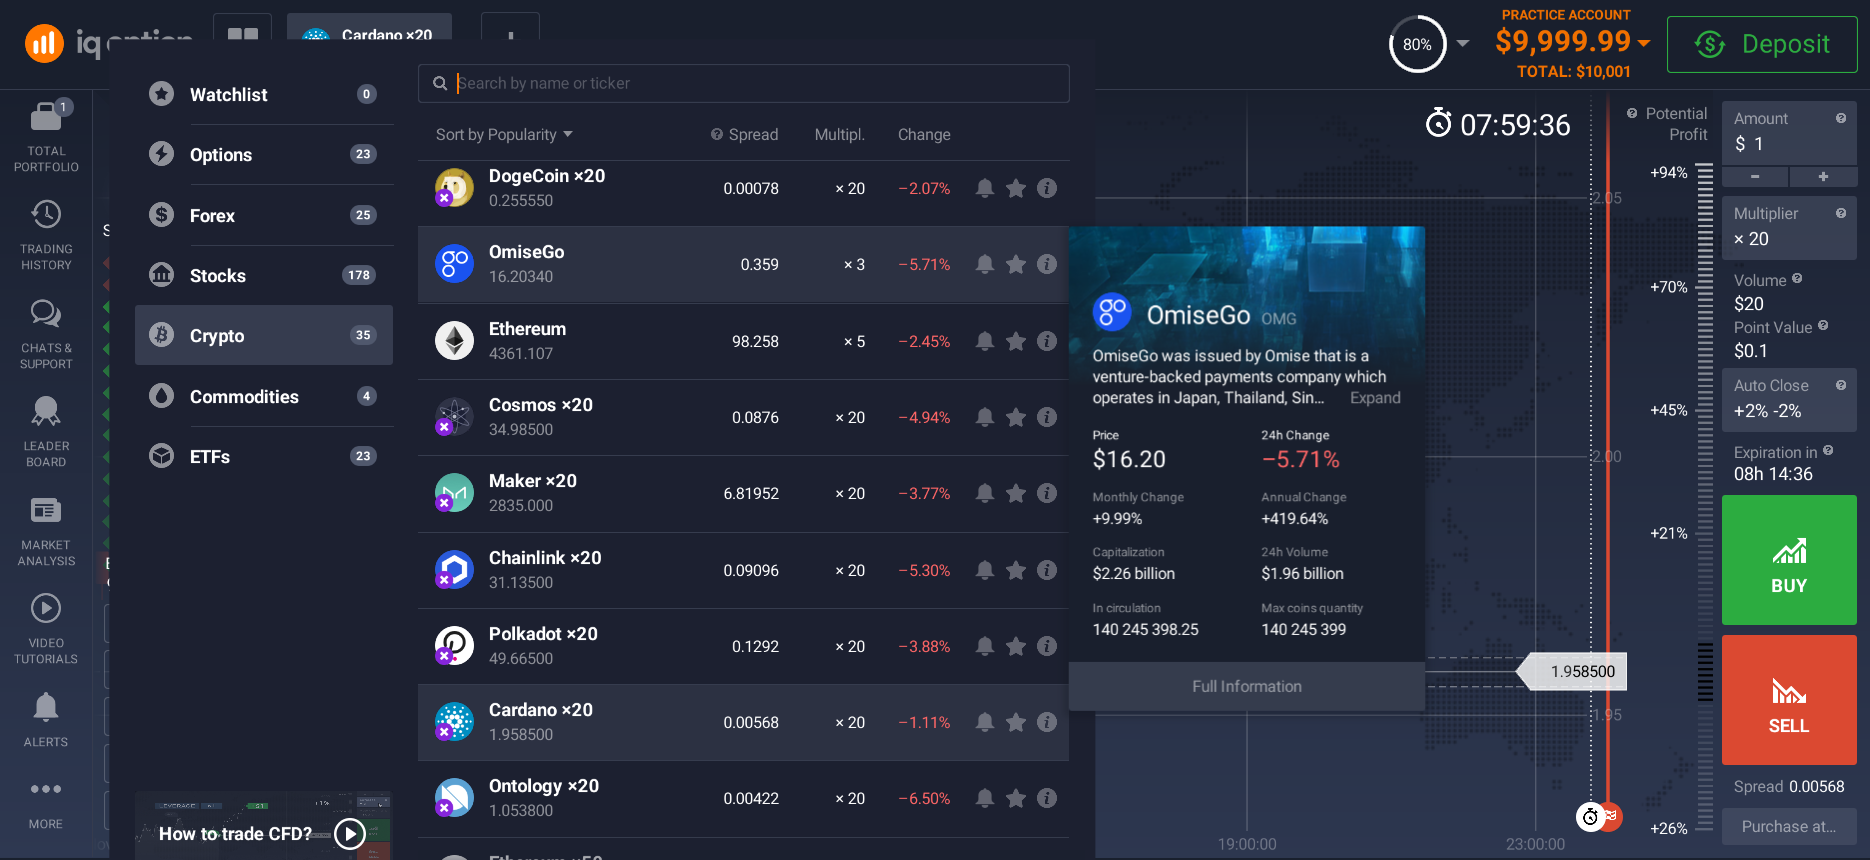
Task: Set alert bell for DogeCoin
Action: pos(985,188)
